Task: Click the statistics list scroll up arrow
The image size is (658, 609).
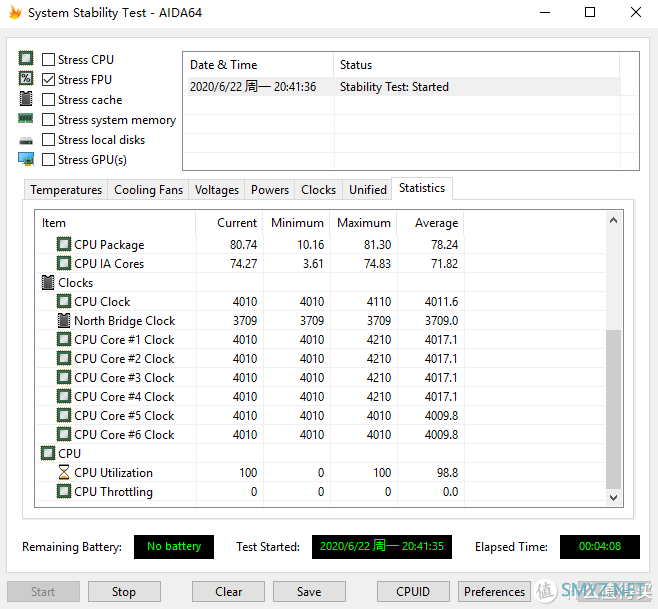Action: [614, 220]
